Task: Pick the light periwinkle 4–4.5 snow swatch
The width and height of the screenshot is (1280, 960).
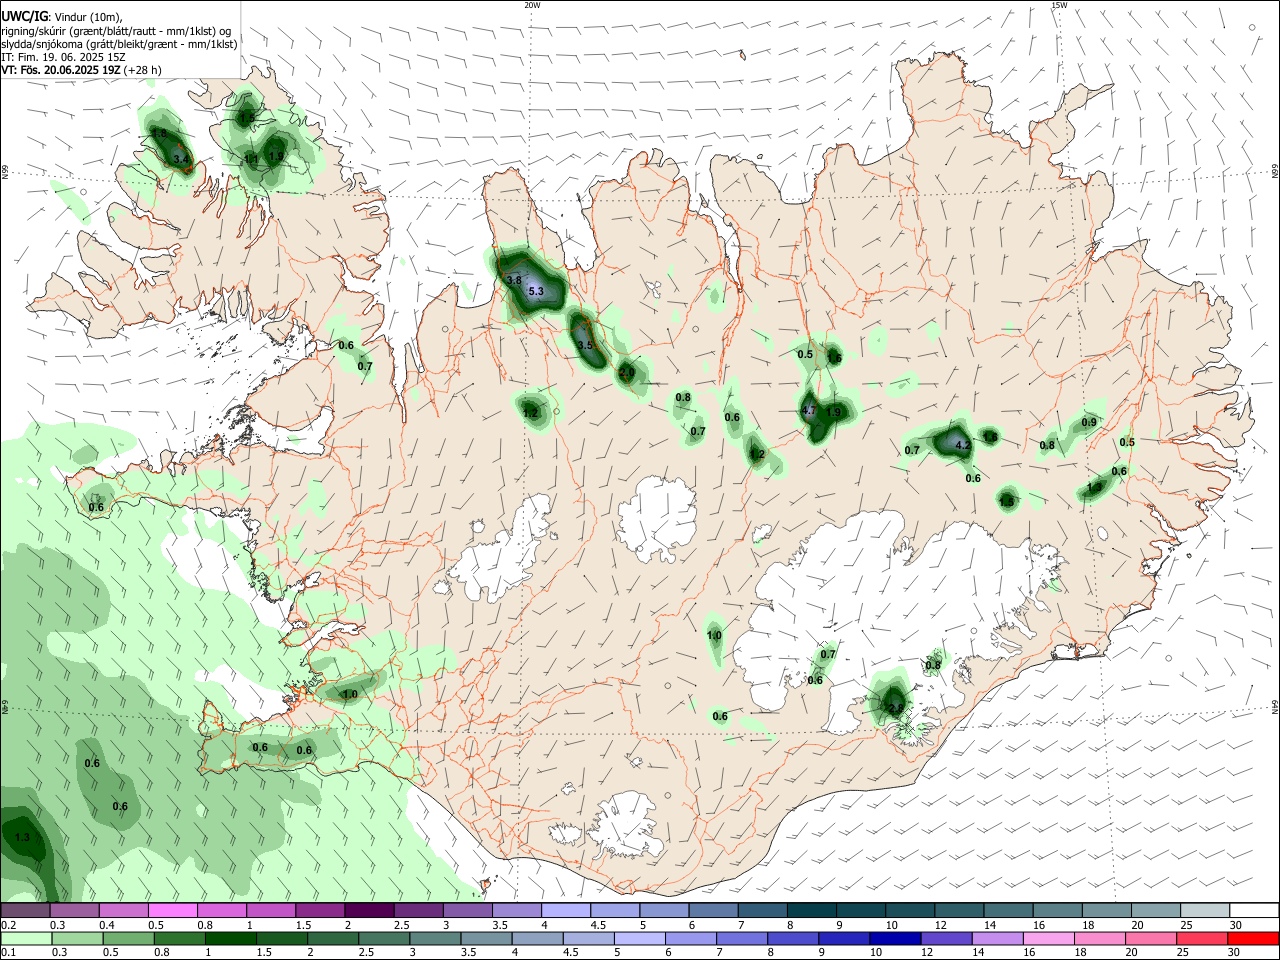Action: click(566, 910)
